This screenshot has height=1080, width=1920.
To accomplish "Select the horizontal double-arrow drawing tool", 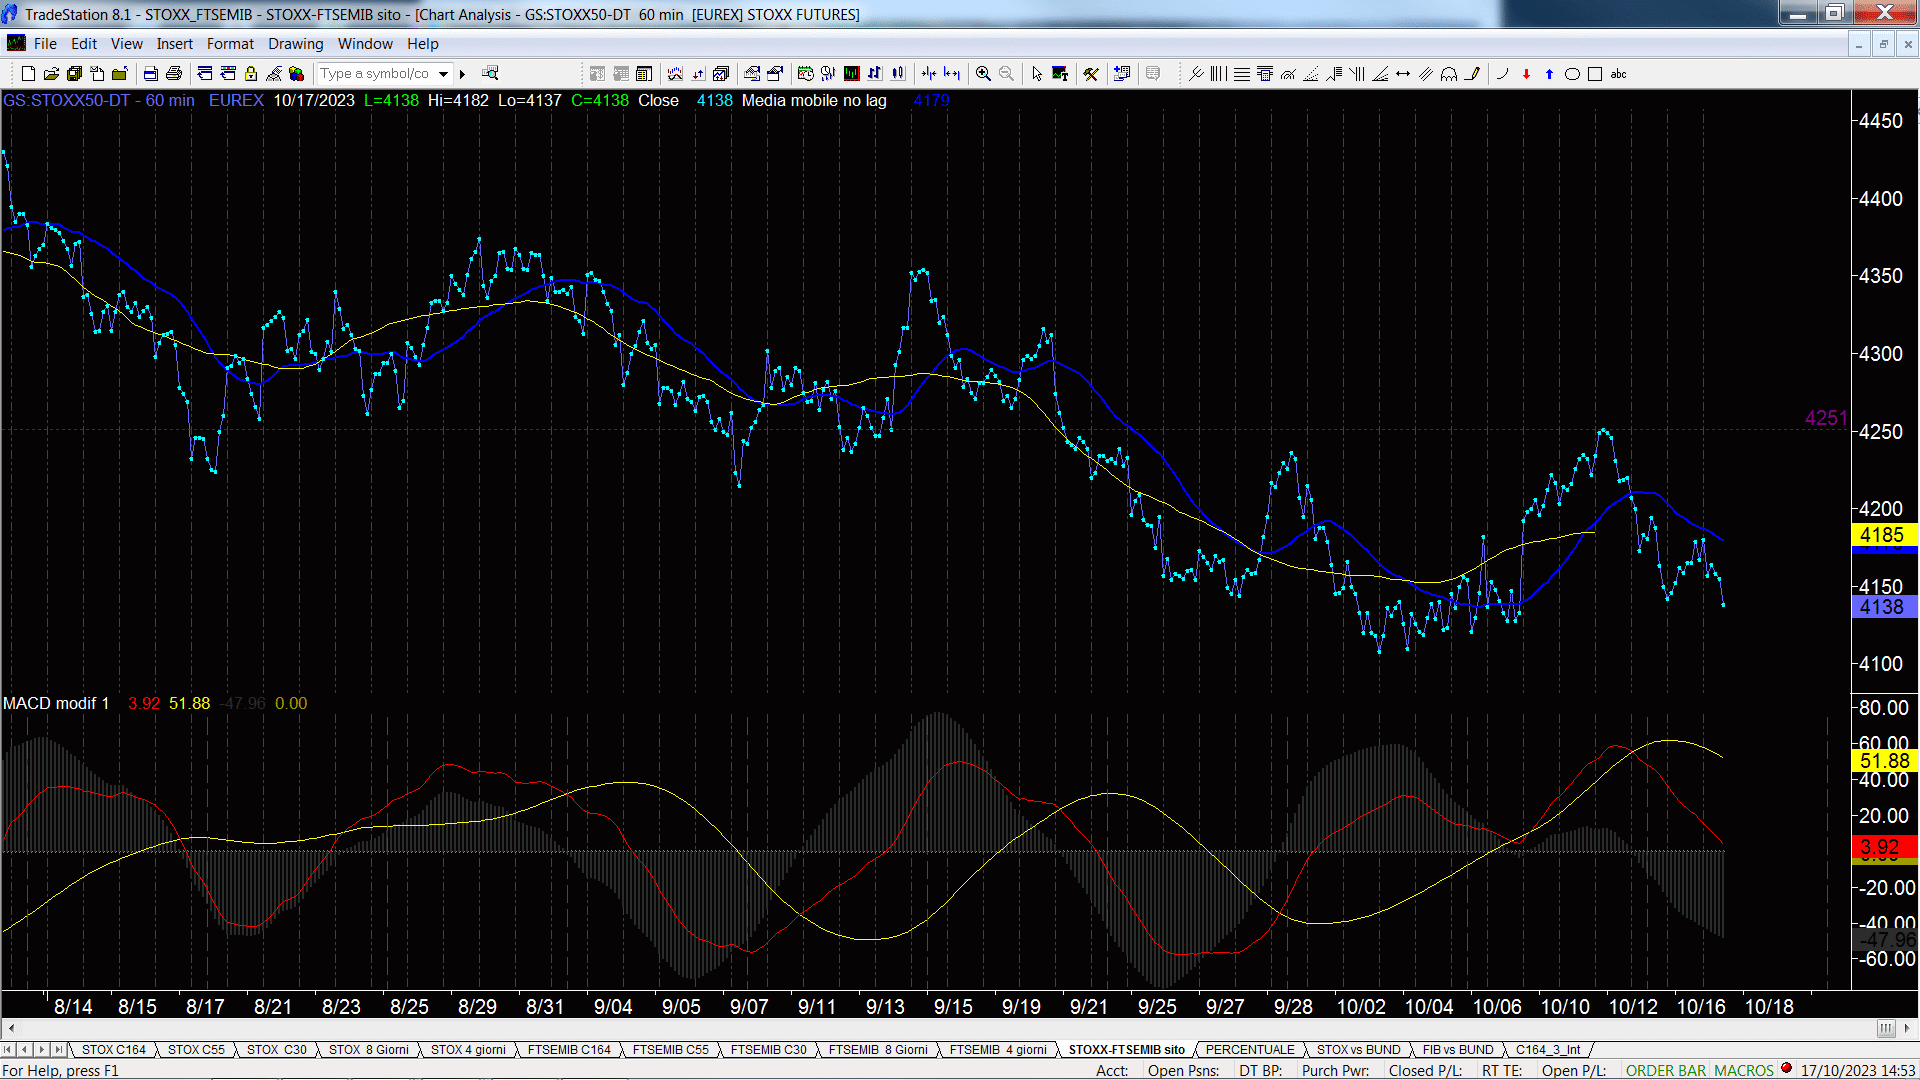I will pos(1403,73).
